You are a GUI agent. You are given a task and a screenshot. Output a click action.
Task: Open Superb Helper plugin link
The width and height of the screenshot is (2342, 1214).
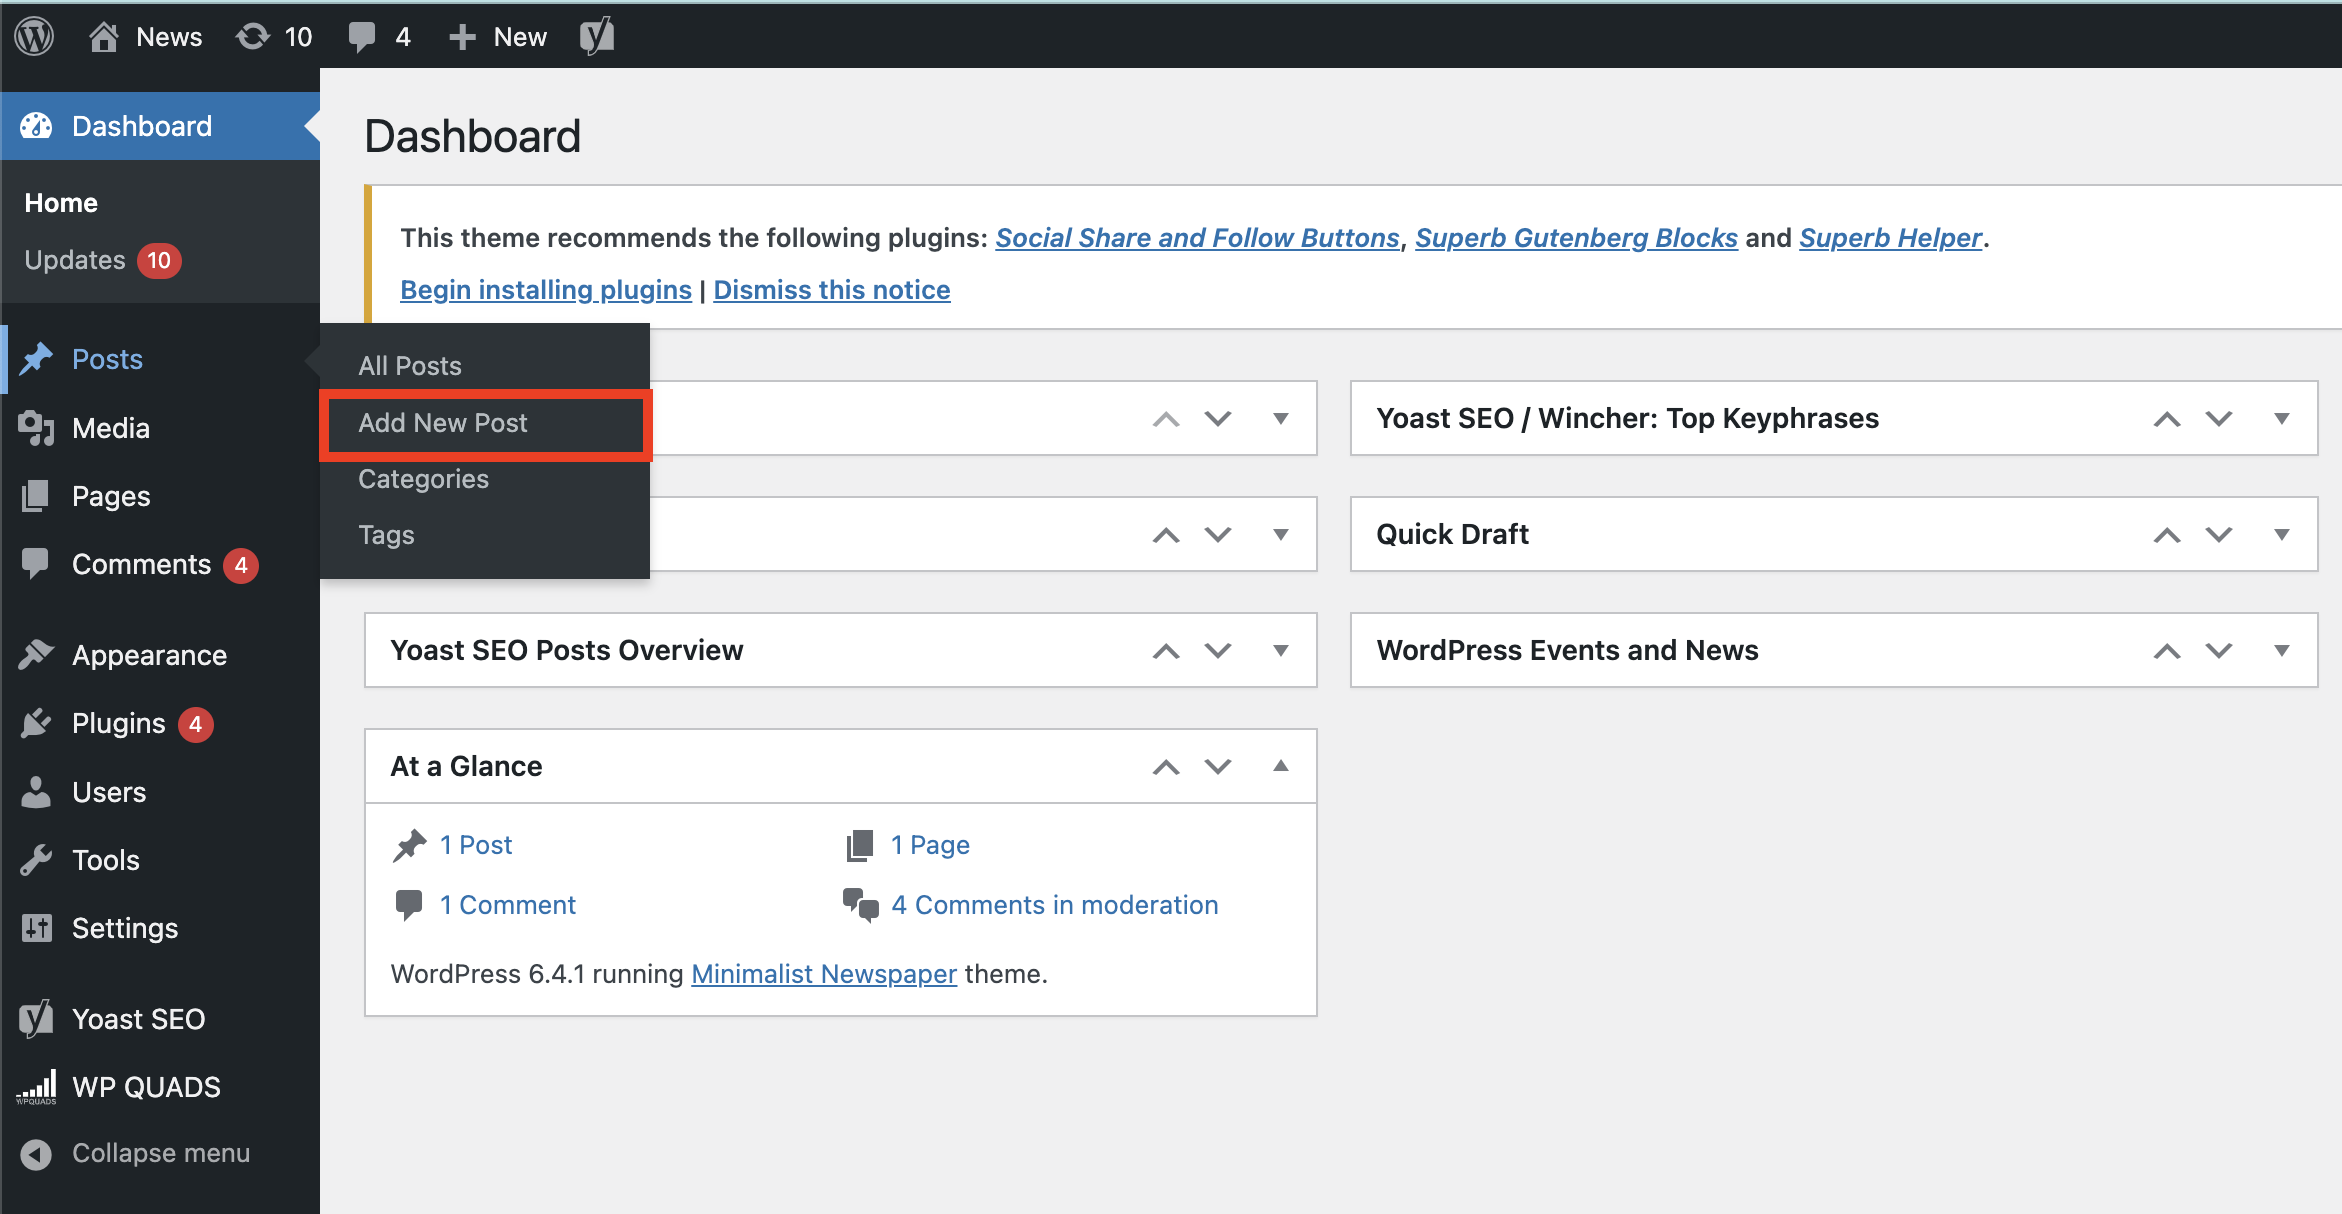tap(1890, 238)
